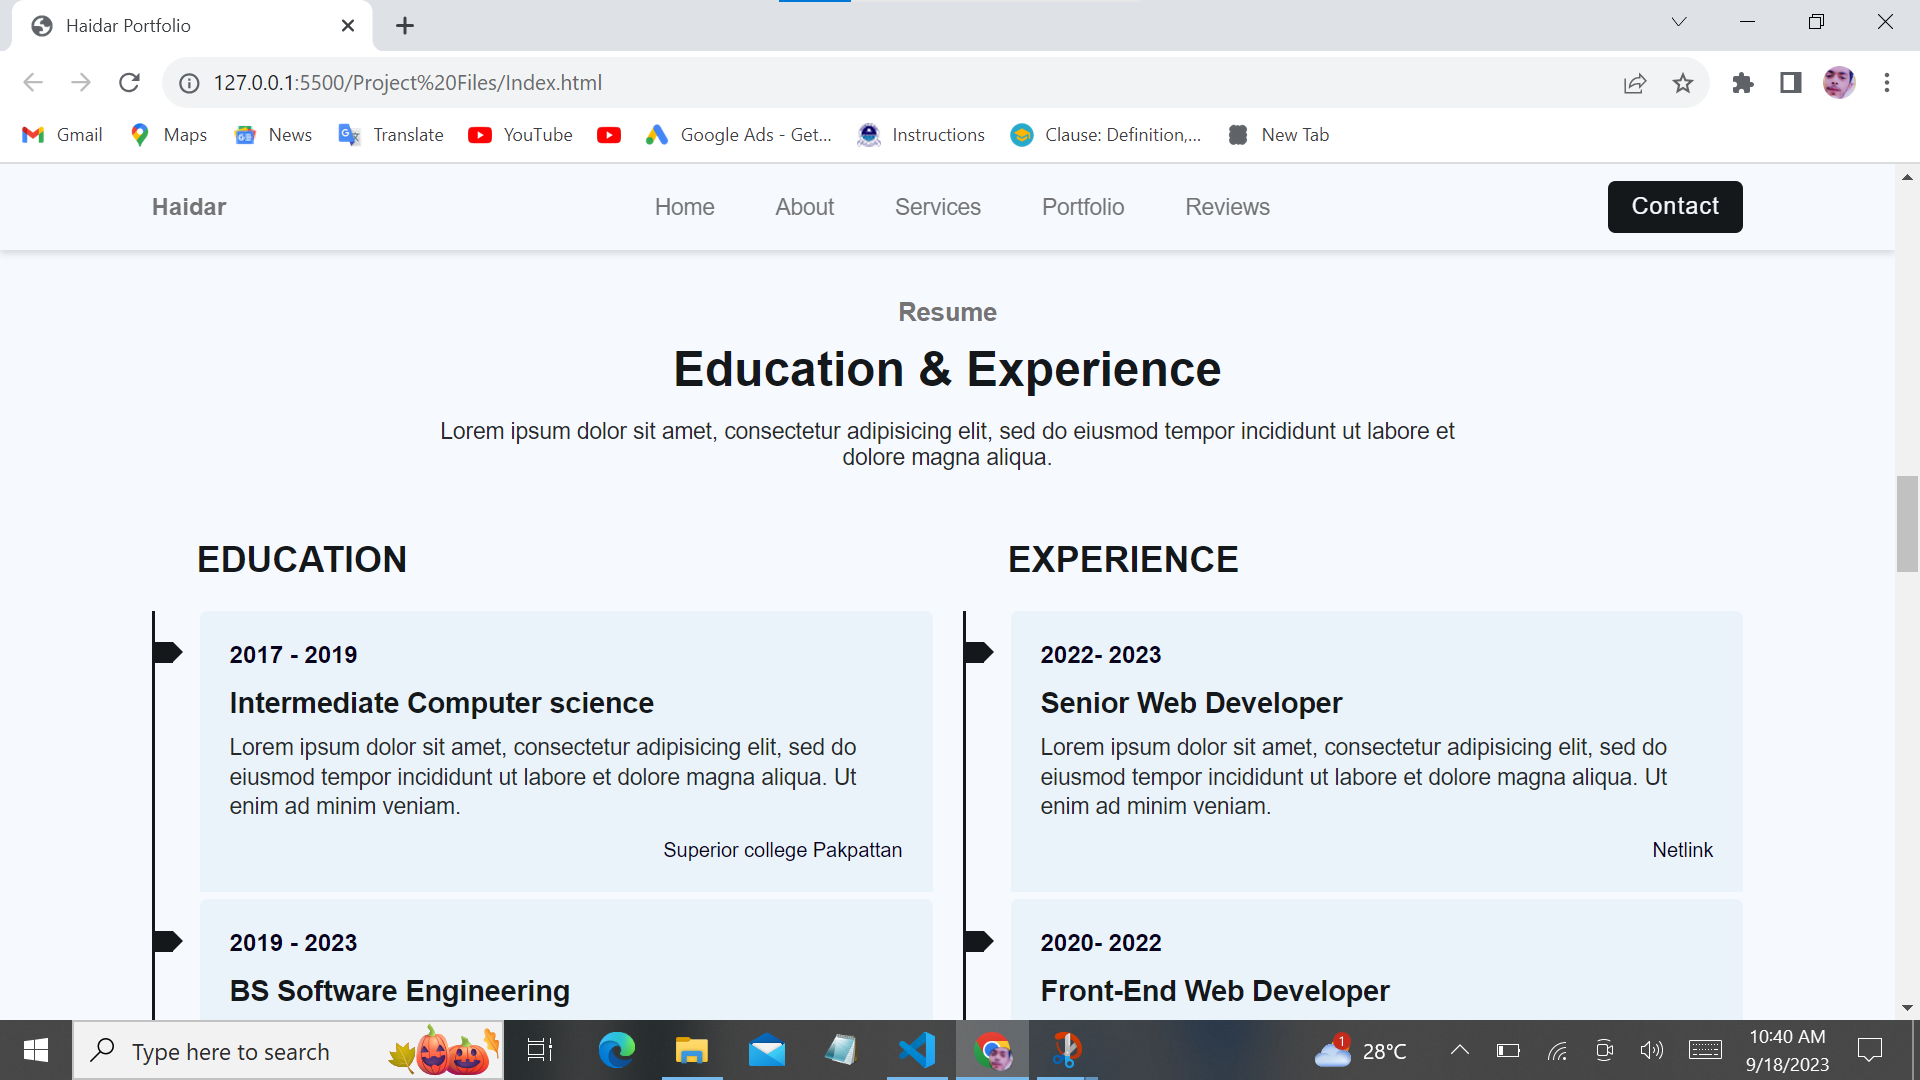Viewport: 1920px width, 1080px height.
Task: Click the page vertical scrollbar thumb
Action: pyautogui.click(x=1907, y=524)
